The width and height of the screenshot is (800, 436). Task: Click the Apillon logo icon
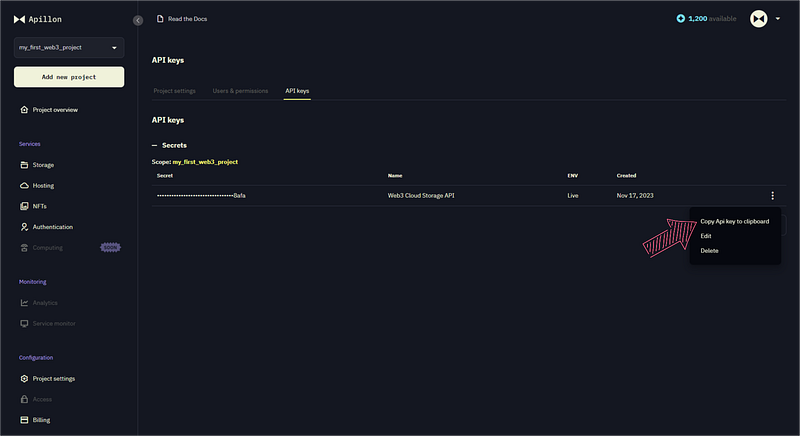tap(19, 19)
